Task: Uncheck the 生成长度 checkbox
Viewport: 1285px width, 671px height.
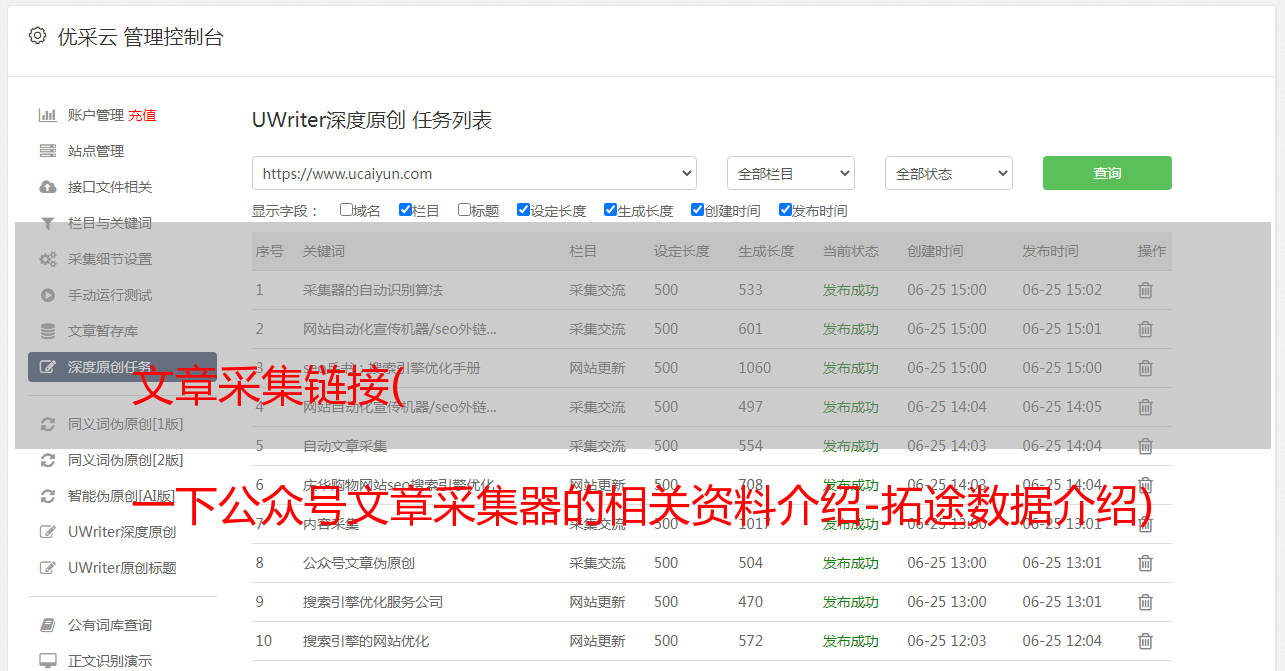Action: tap(610, 210)
